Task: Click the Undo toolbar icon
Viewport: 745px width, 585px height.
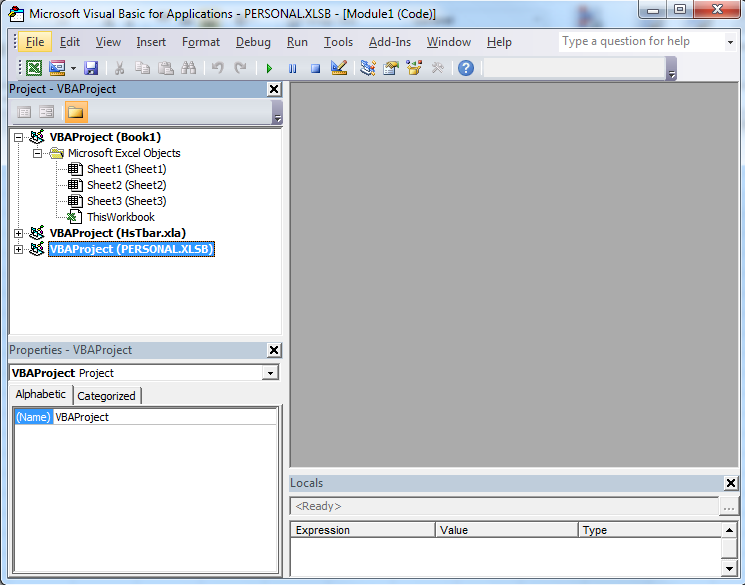Action: tap(218, 68)
